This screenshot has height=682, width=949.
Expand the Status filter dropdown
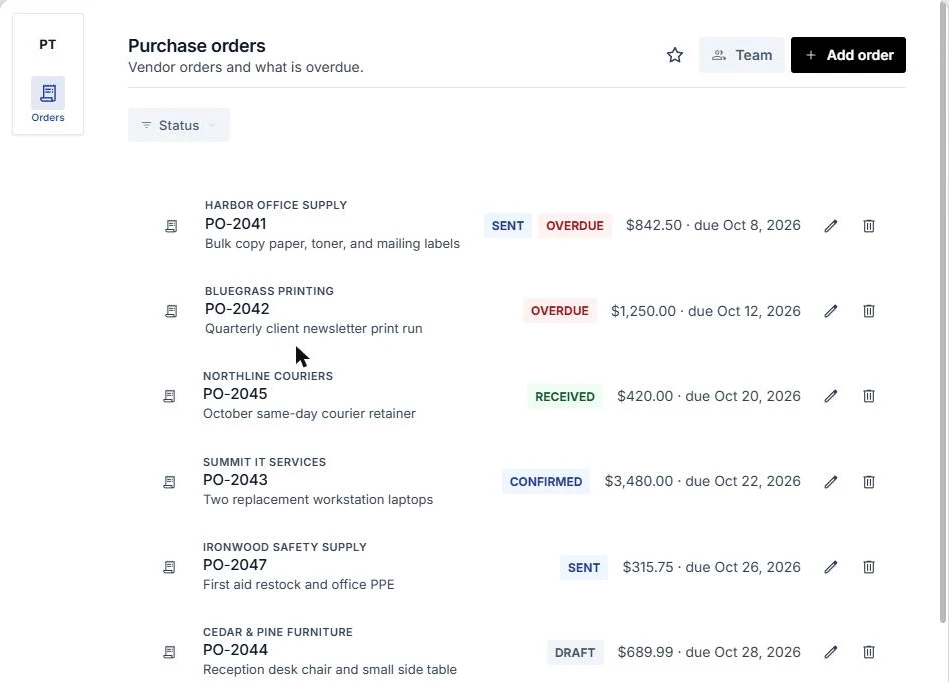pyautogui.click(x=179, y=125)
